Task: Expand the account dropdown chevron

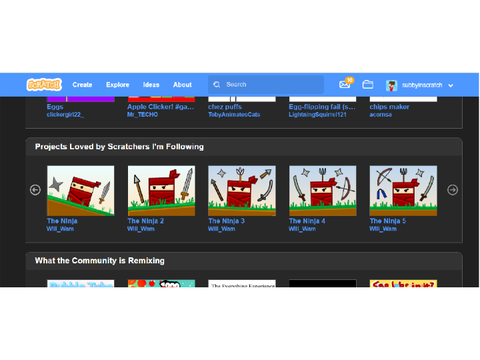Action: coord(451,85)
